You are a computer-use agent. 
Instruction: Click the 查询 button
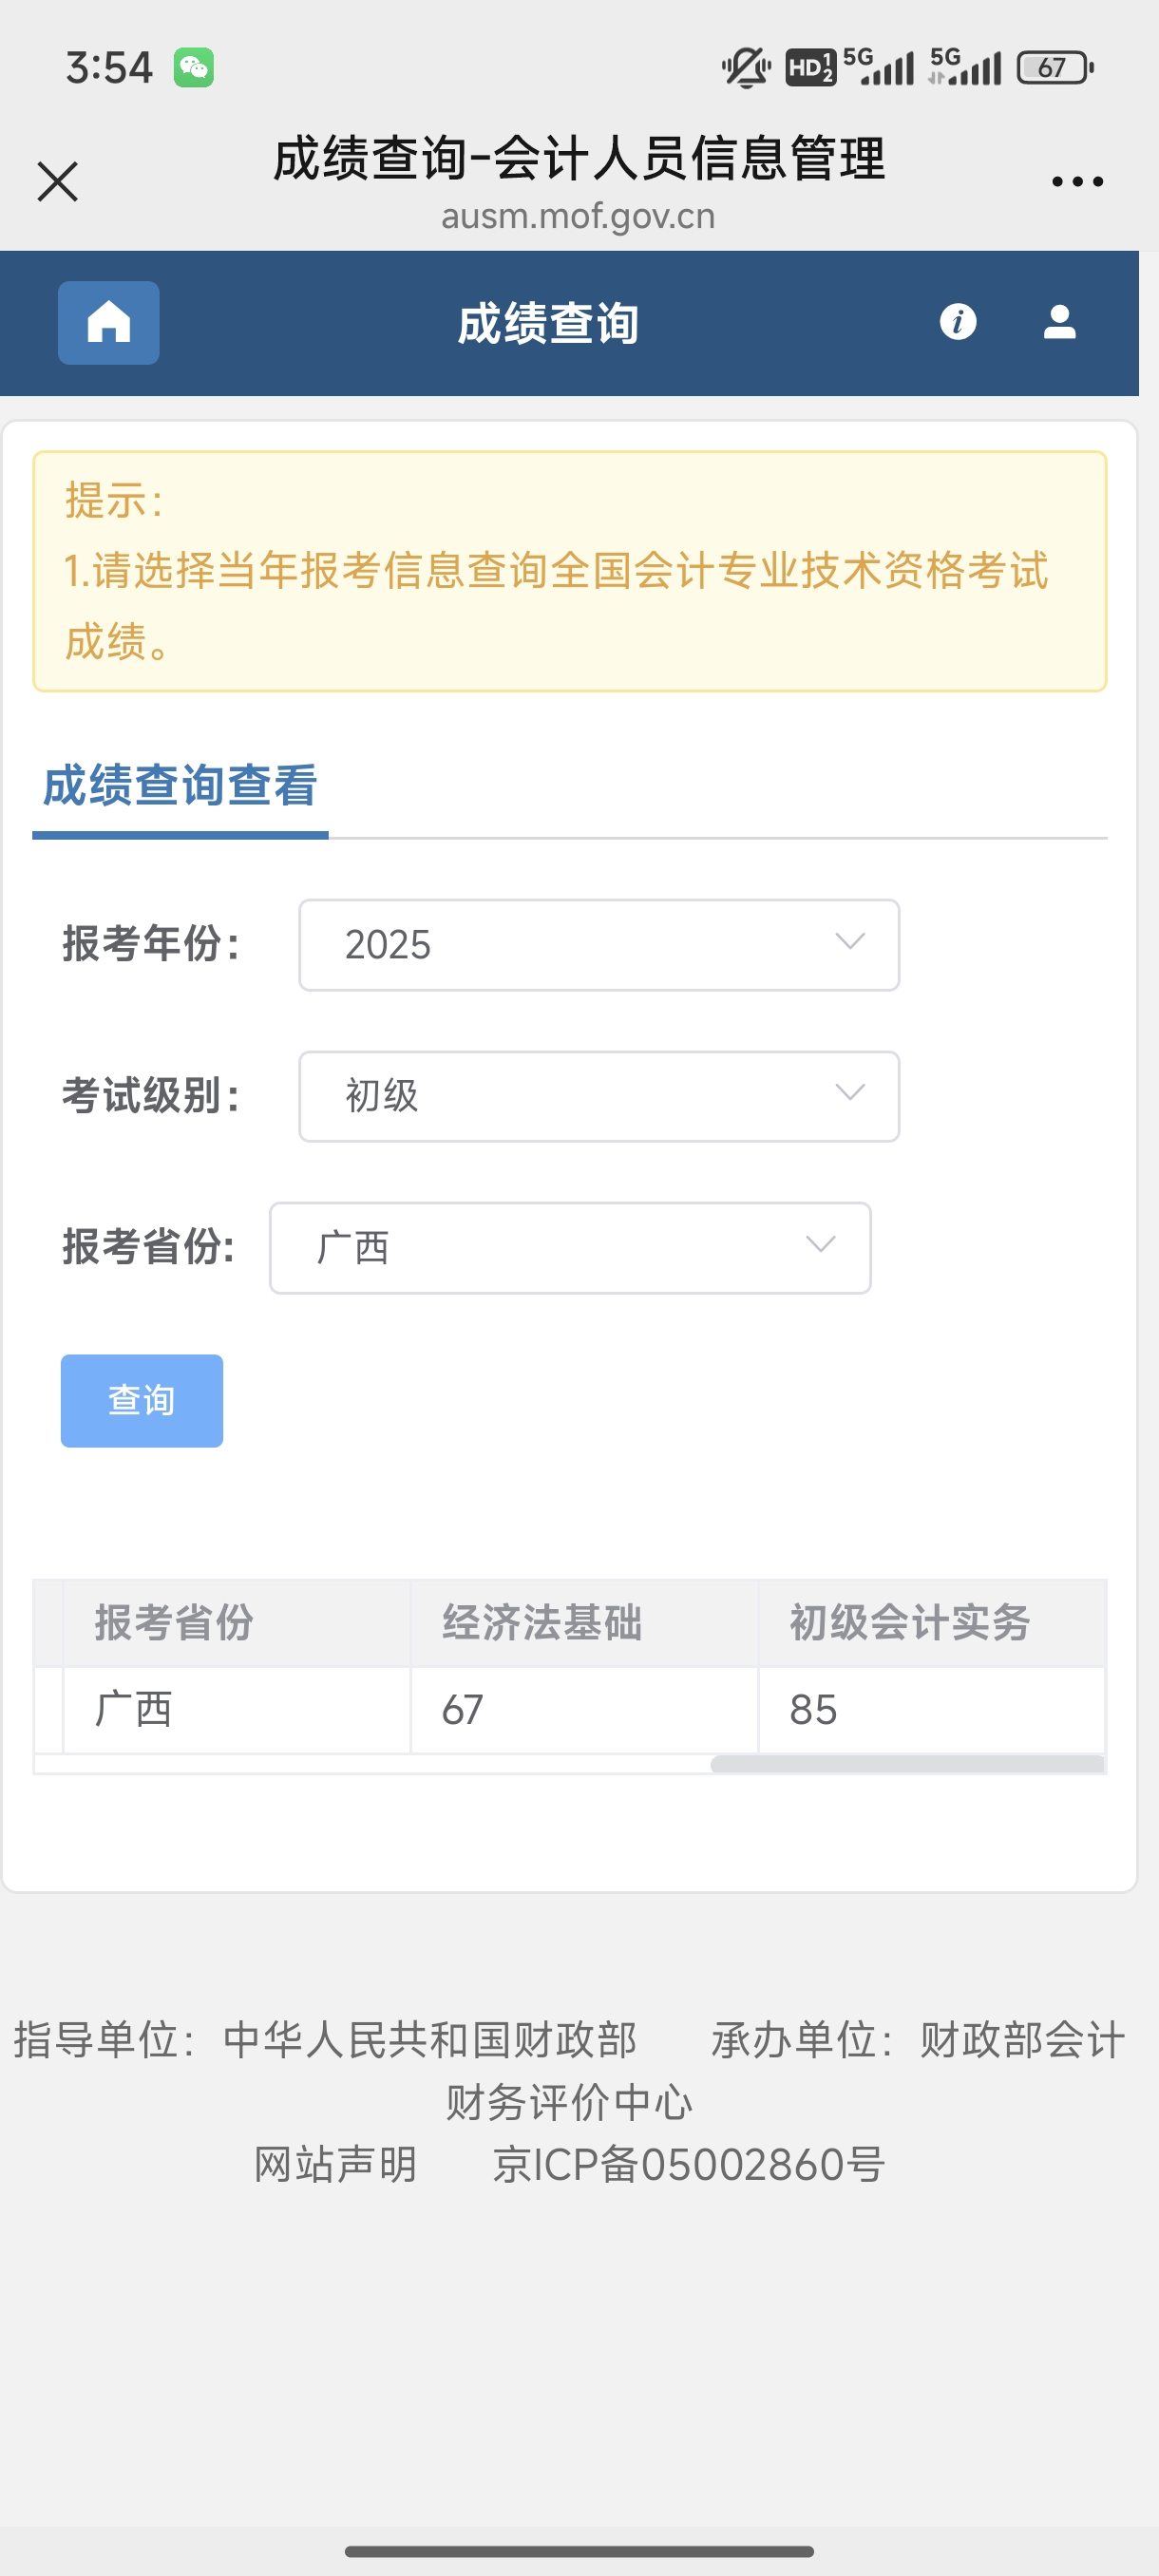(142, 1401)
